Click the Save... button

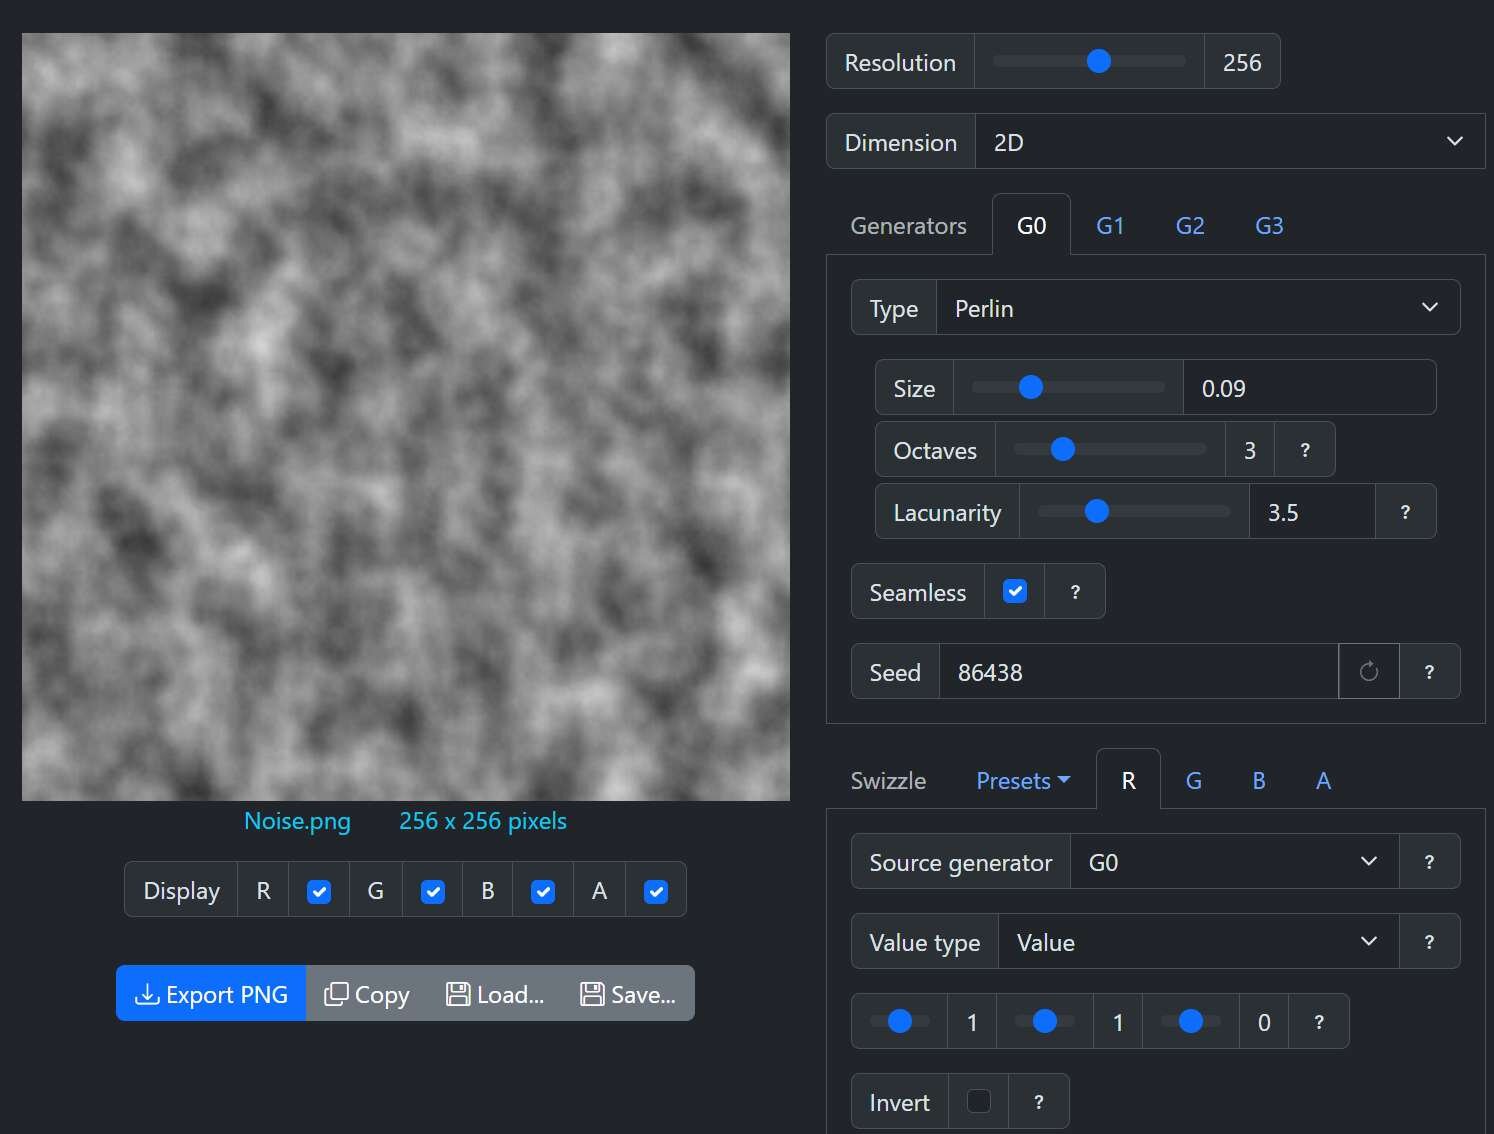(x=626, y=993)
